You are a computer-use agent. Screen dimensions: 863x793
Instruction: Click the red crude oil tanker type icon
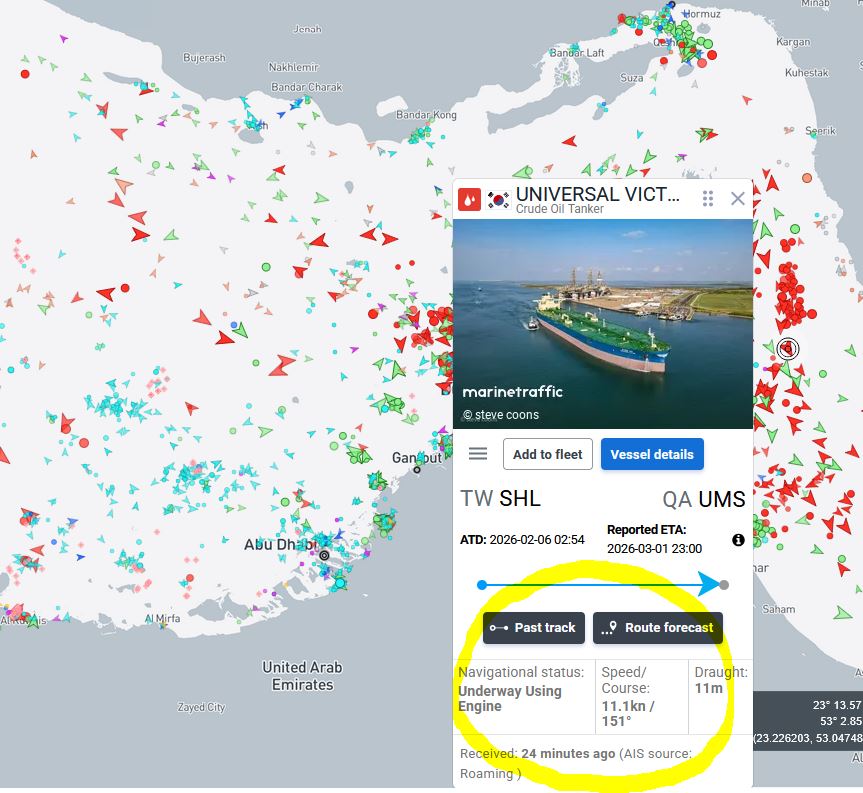469,199
